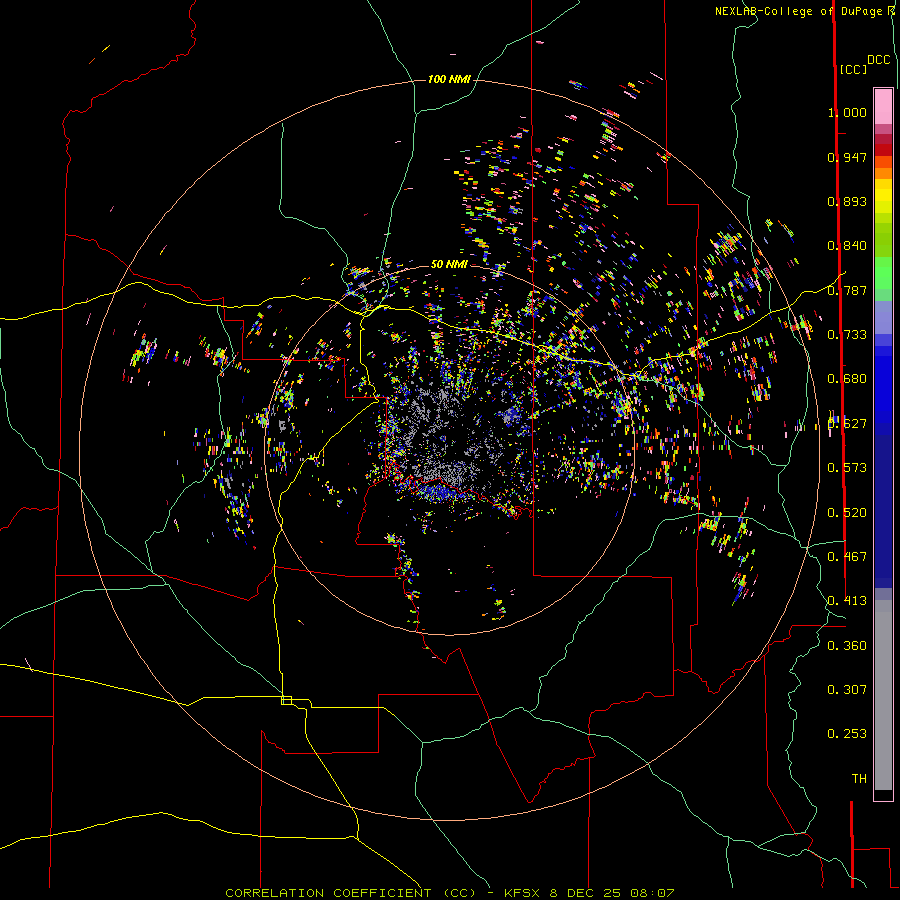The height and width of the screenshot is (900, 900).
Task: Click the small yellow square marker on the map
Action: [x=286, y=700]
